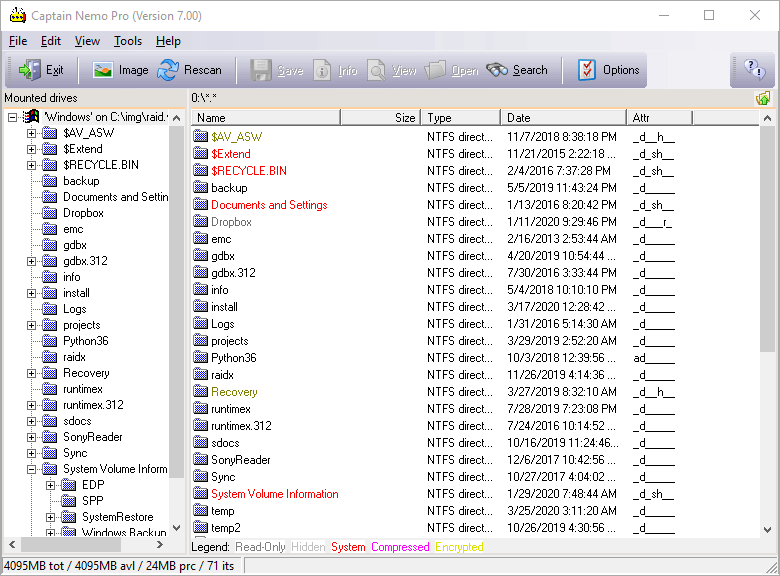The width and height of the screenshot is (780, 576).
Task: Collapse the System Volume Information node
Action: click(x=32, y=469)
